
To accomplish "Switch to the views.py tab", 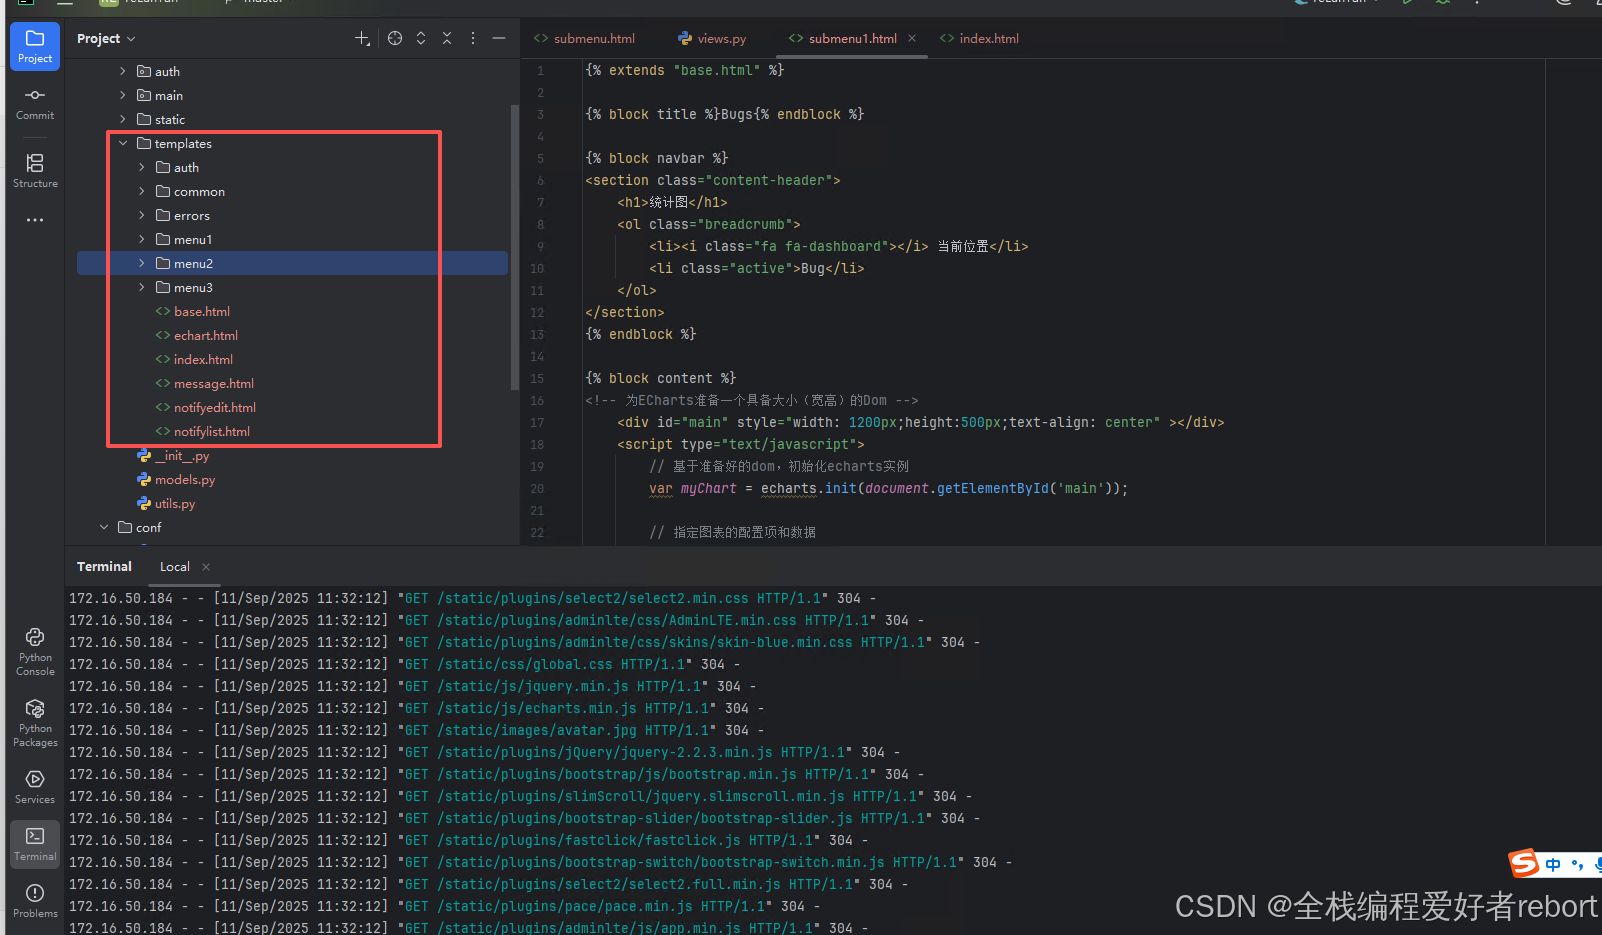I will point(712,39).
